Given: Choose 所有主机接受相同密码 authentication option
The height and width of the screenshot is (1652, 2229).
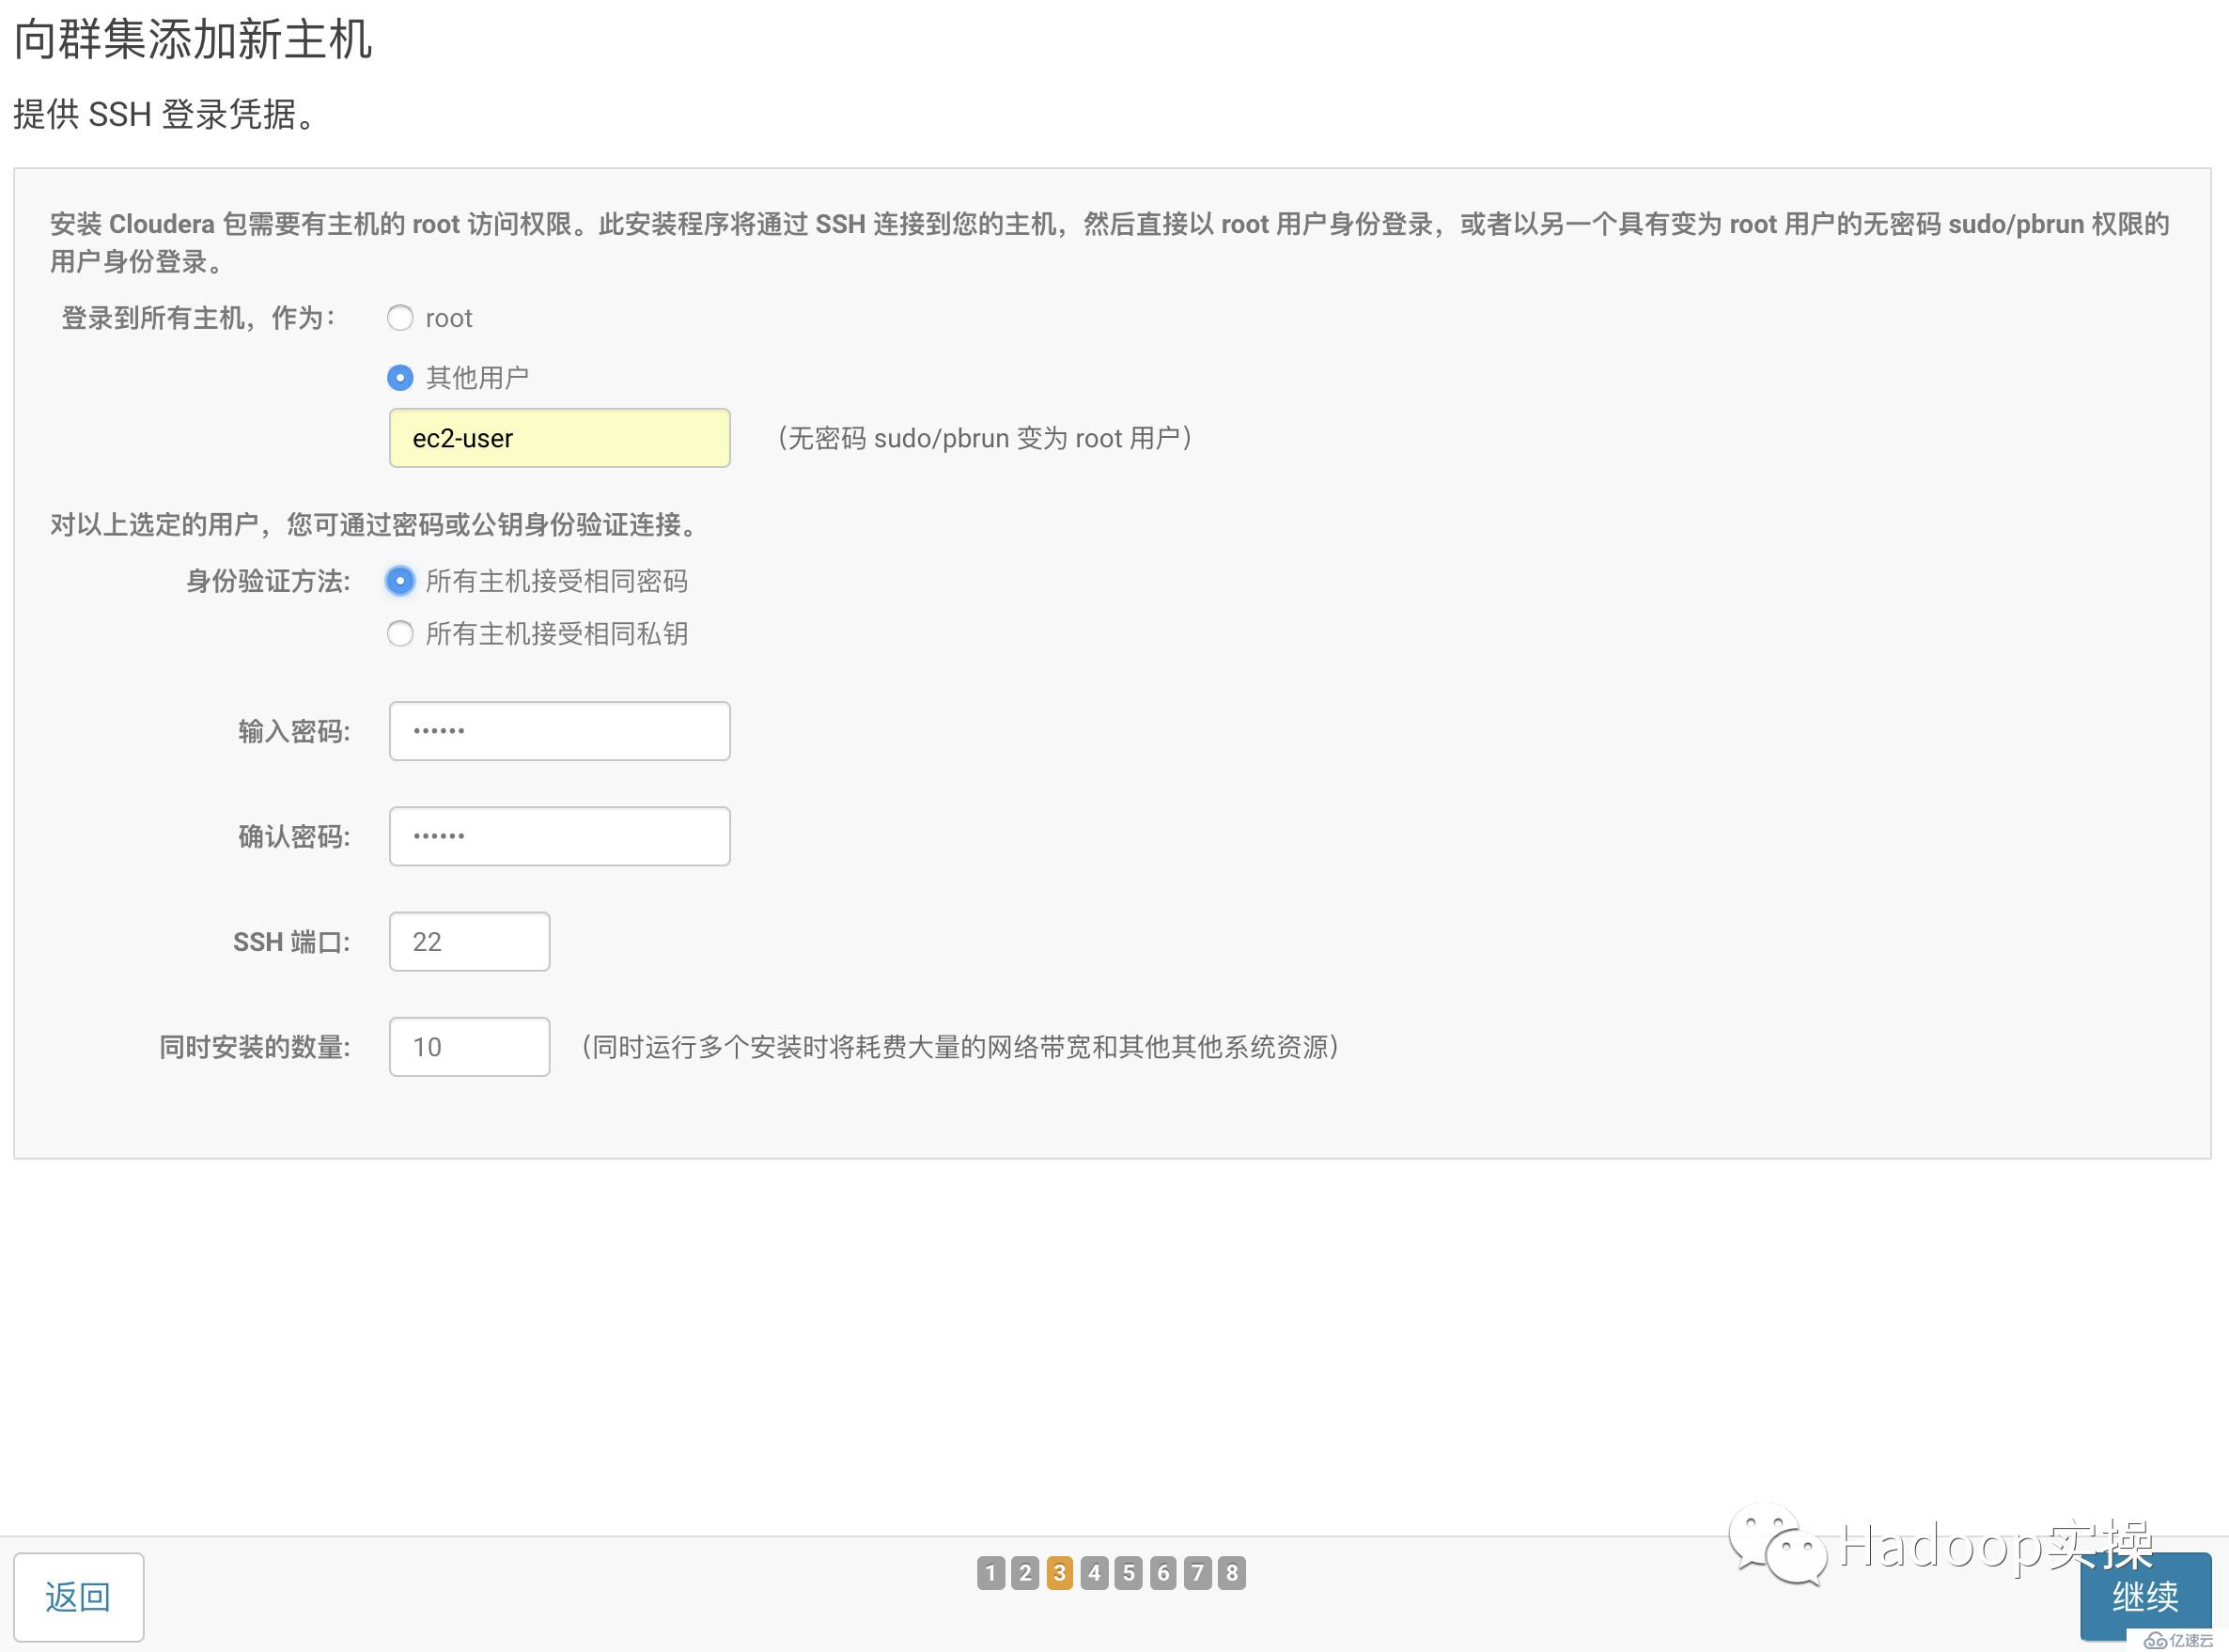Looking at the screenshot, I should [x=400, y=581].
